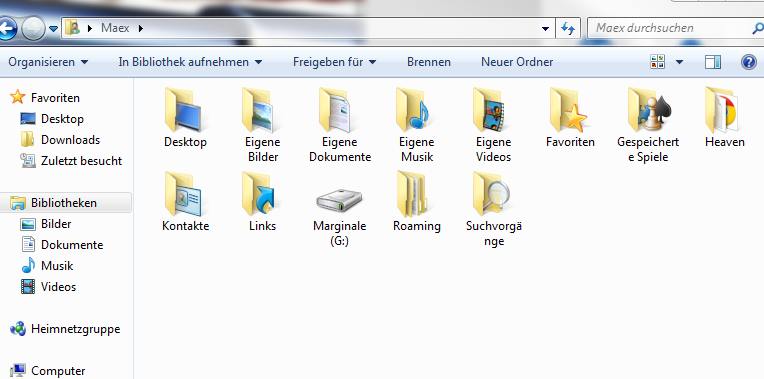The width and height of the screenshot is (764, 379).
Task: Click the search magnifier icon
Action: click(x=758, y=28)
